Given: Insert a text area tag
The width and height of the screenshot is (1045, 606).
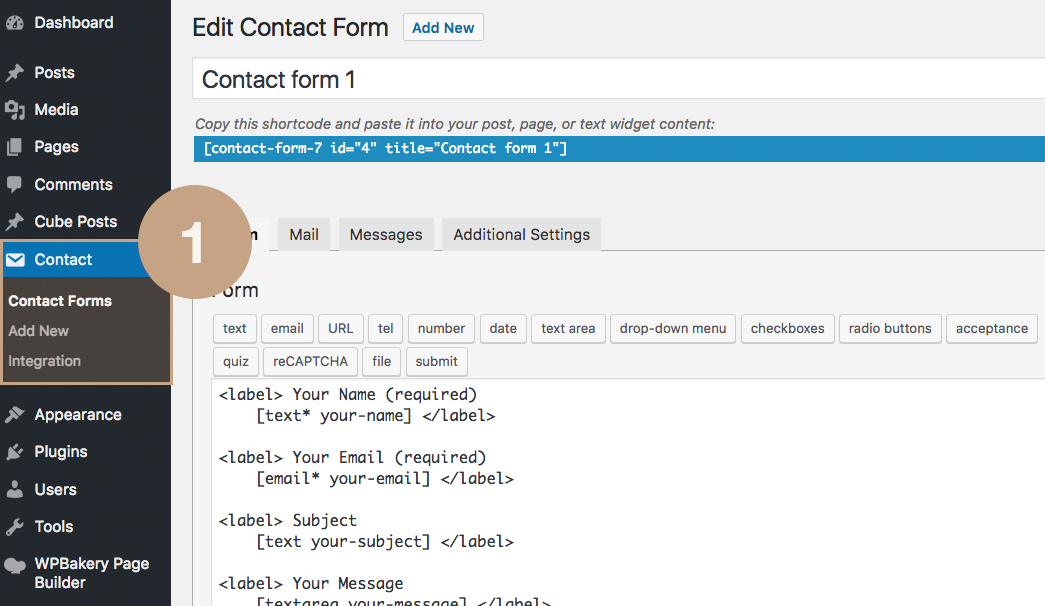Looking at the screenshot, I should 568,329.
